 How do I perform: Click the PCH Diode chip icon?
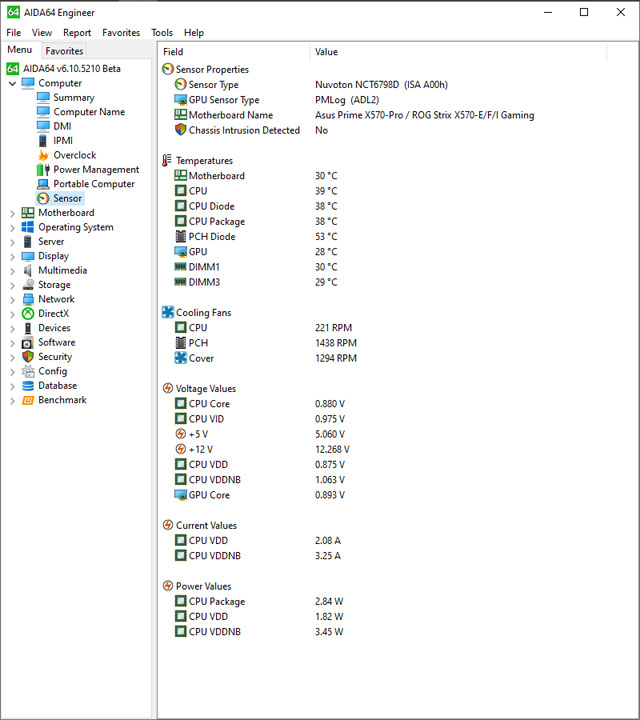coord(181,236)
